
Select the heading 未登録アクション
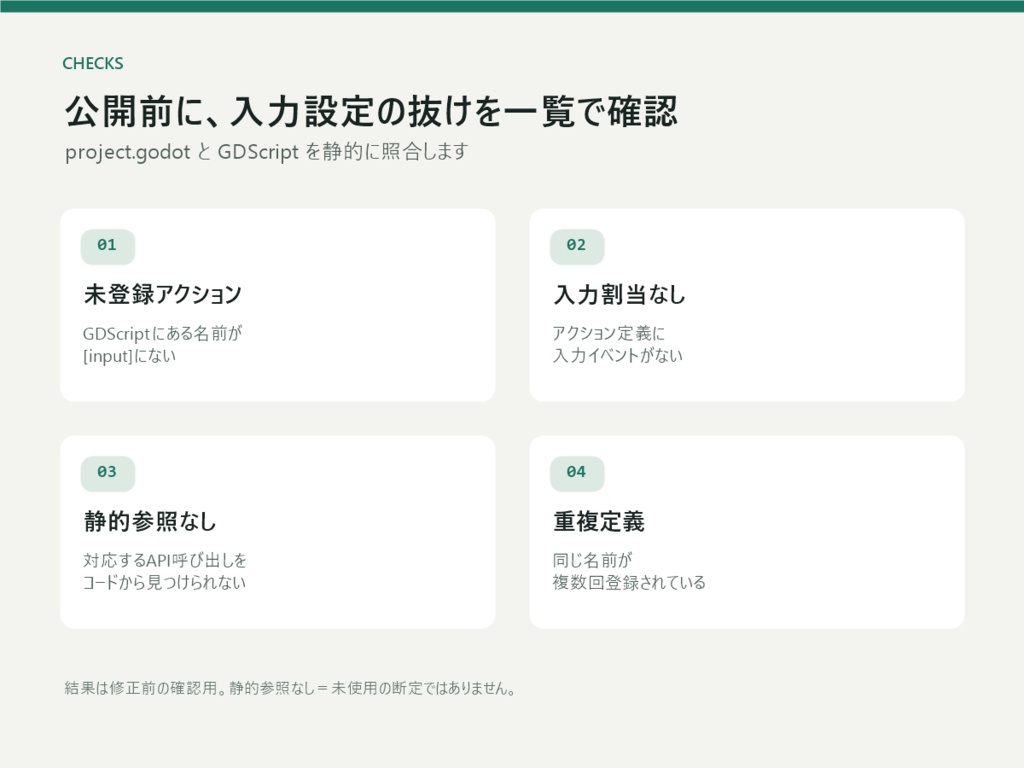163,295
